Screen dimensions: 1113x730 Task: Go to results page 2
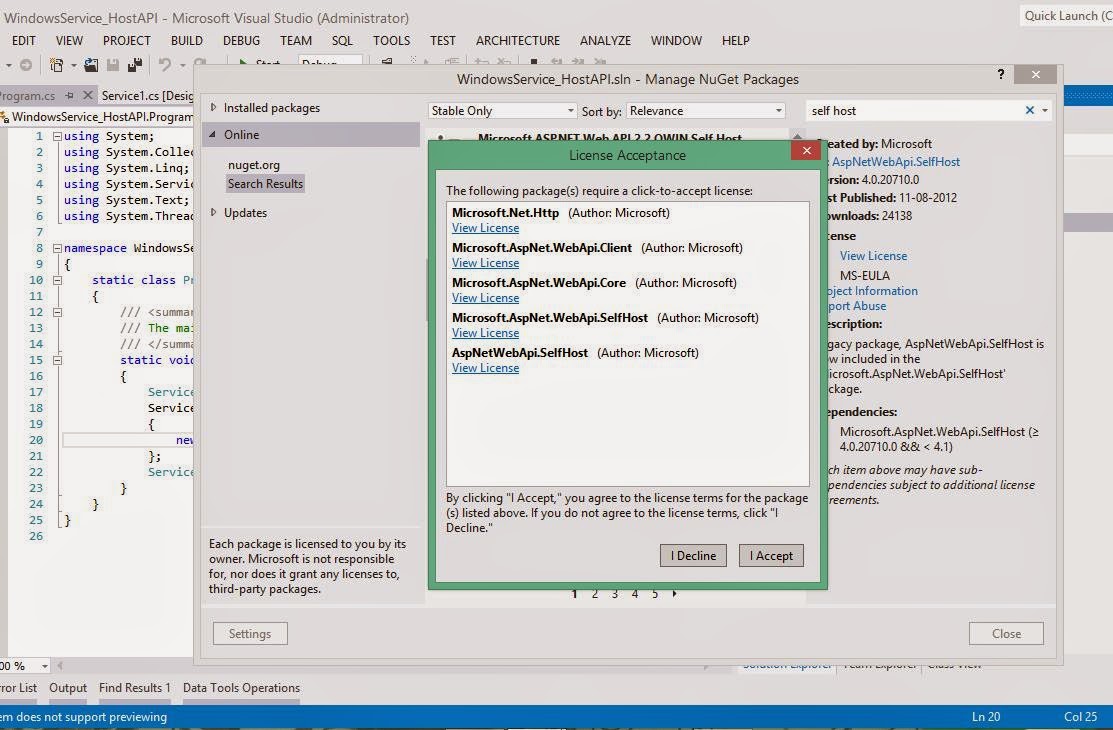pyautogui.click(x=595, y=594)
